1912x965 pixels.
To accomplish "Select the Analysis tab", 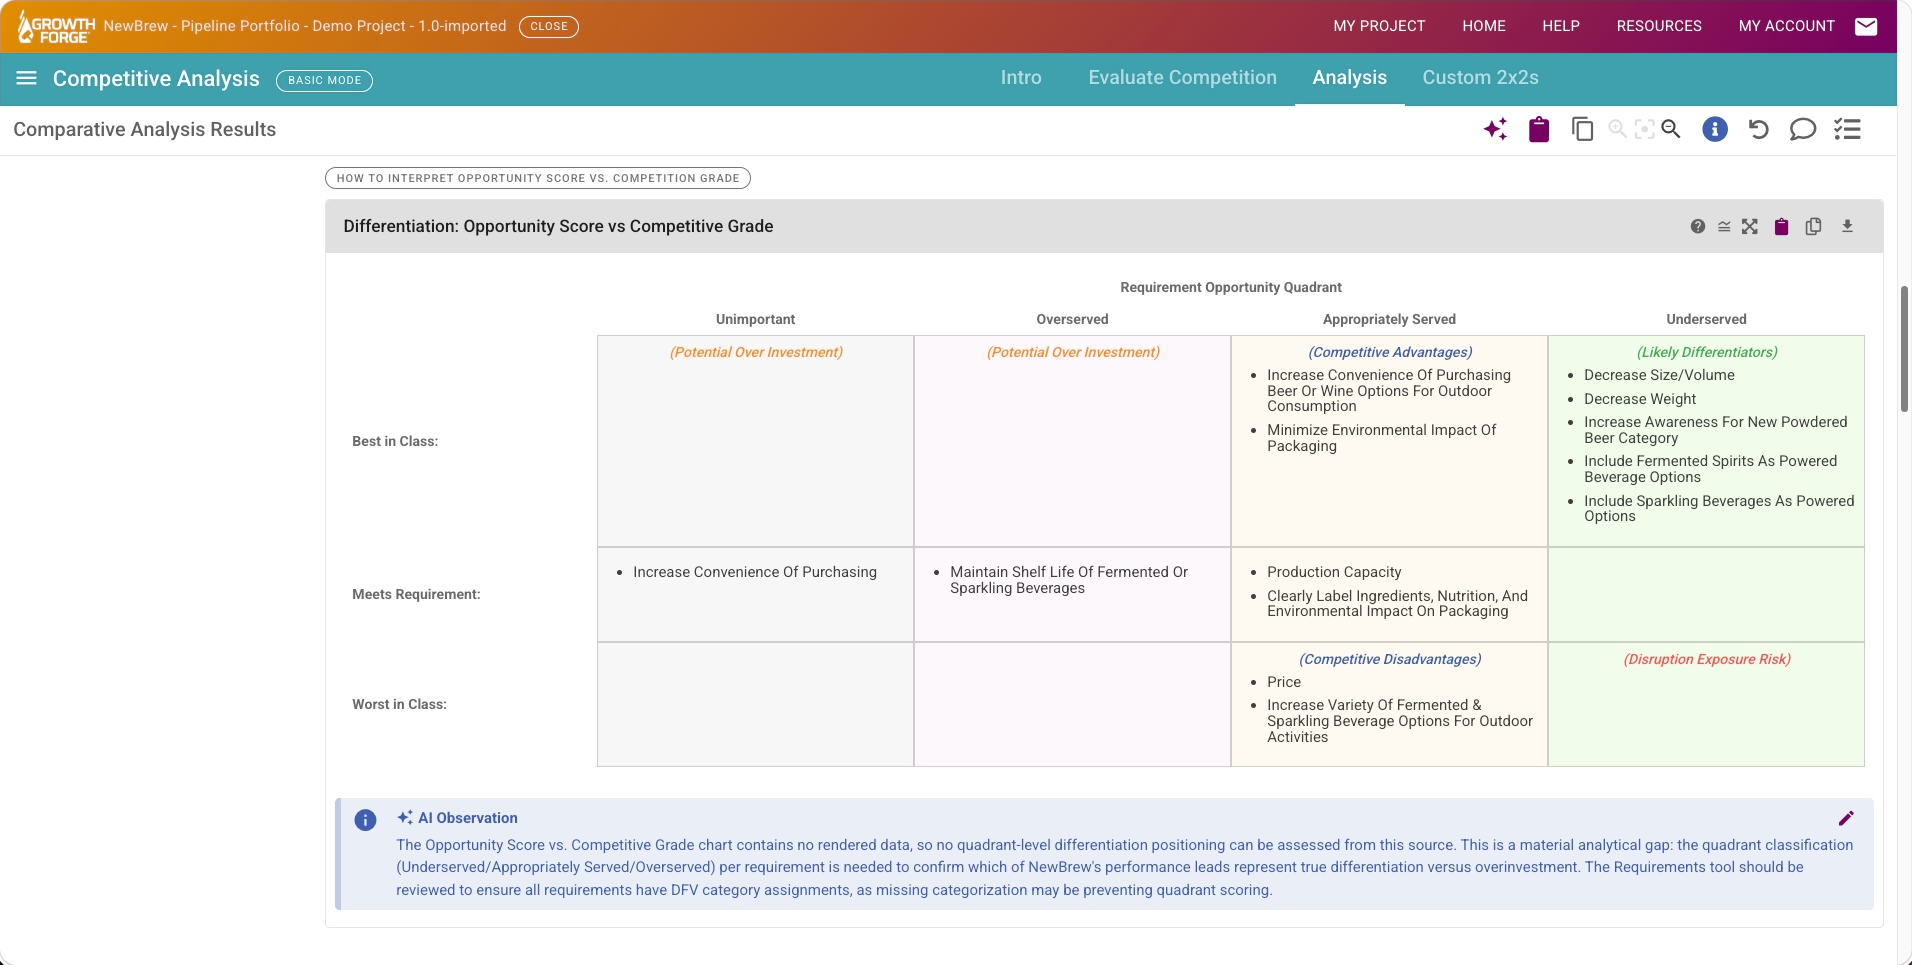I will tap(1349, 78).
